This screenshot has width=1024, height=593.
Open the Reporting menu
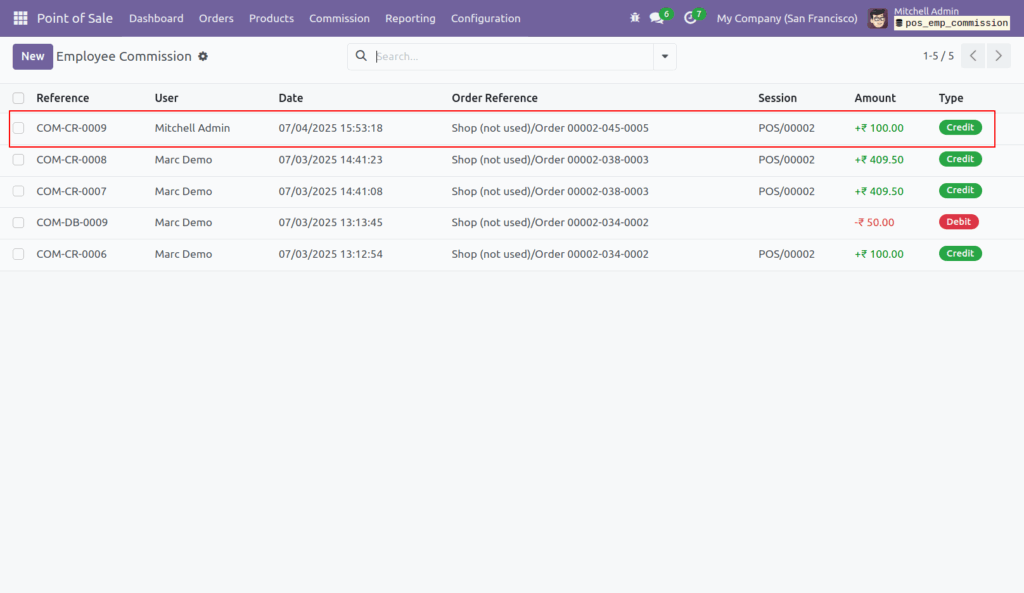tap(410, 18)
